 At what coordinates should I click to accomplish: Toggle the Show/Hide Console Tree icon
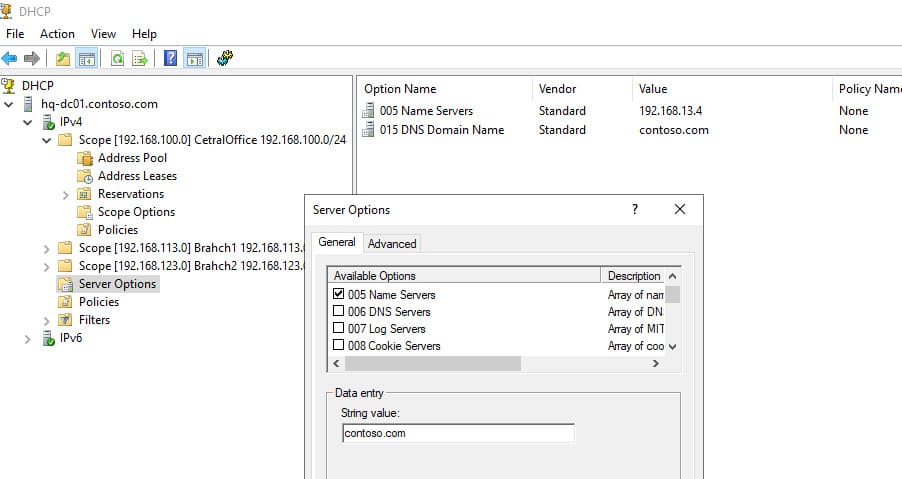87,59
